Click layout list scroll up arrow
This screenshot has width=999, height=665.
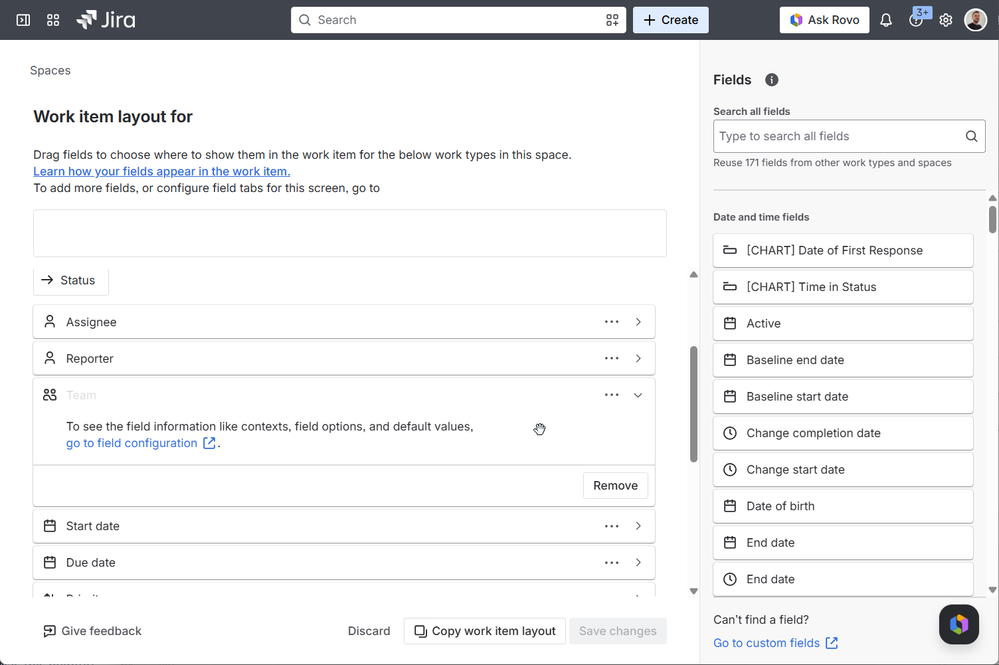pos(693,275)
